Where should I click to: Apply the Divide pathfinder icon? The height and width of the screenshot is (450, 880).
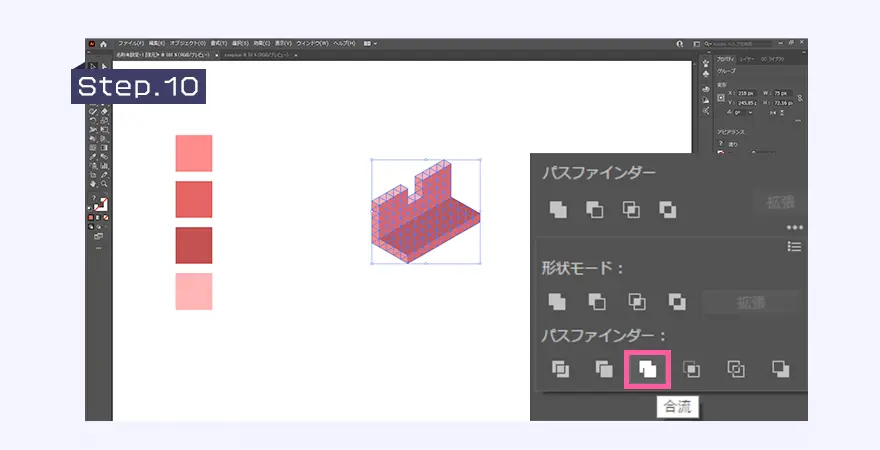pos(560,369)
